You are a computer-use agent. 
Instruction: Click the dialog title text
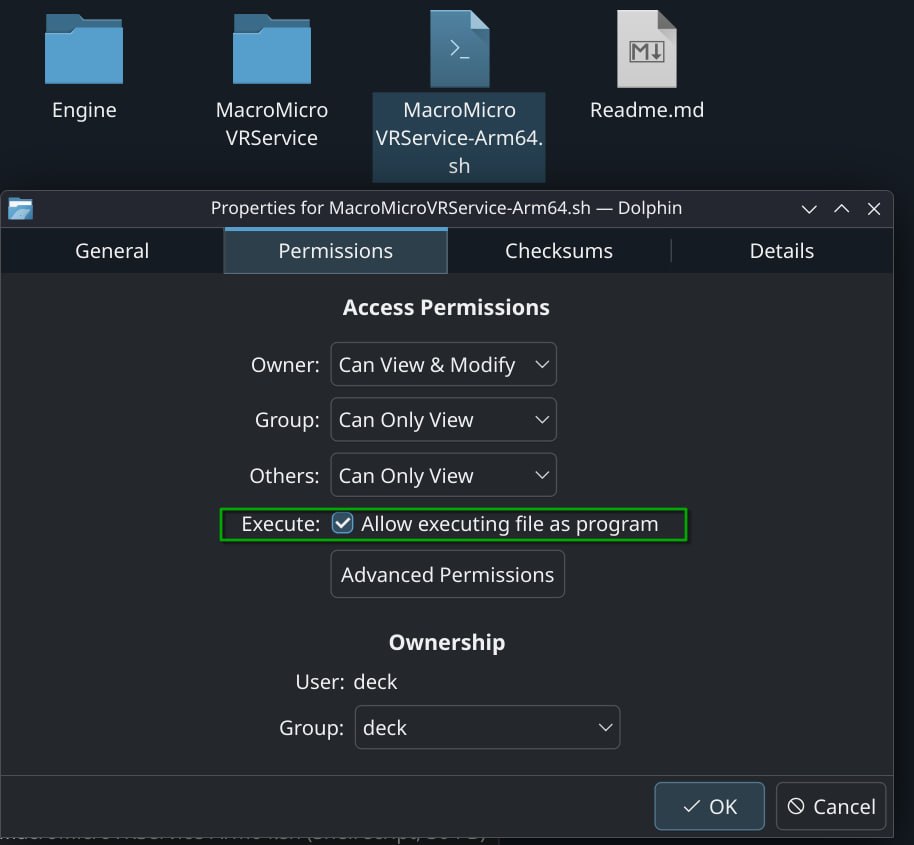tap(447, 208)
